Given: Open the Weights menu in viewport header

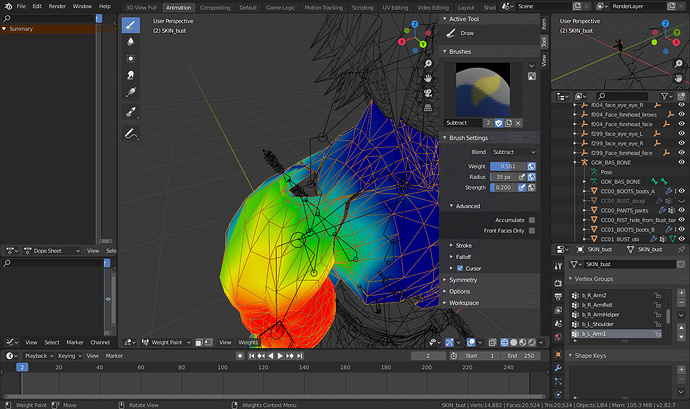Looking at the screenshot, I should (x=248, y=342).
